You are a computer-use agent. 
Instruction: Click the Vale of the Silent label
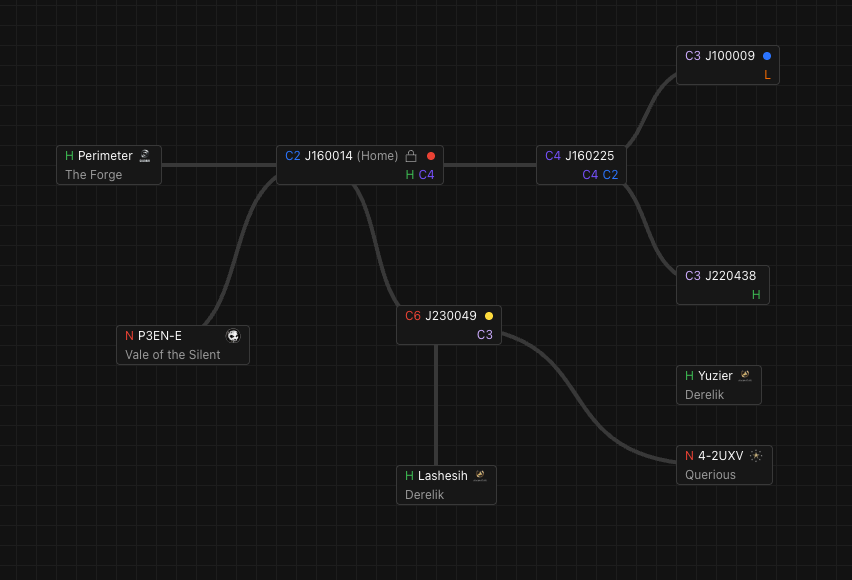pyautogui.click(x=173, y=355)
